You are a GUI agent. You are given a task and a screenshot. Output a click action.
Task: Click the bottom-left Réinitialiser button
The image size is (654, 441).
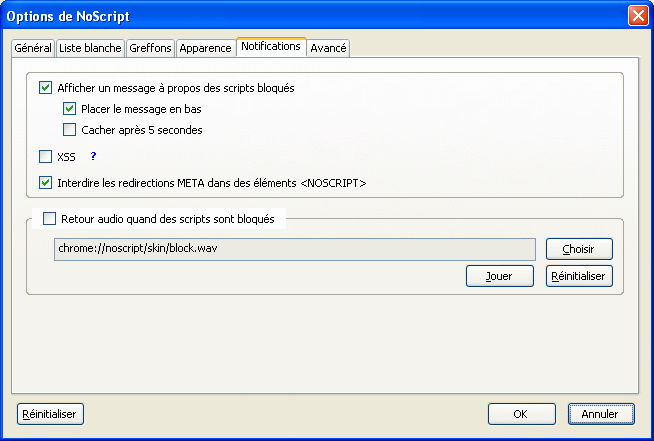(50, 414)
